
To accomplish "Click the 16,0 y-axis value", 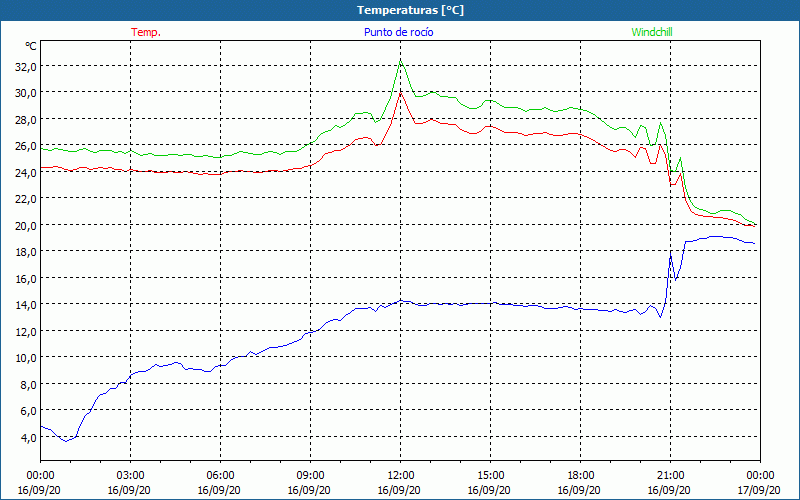I will click(x=26, y=278).
